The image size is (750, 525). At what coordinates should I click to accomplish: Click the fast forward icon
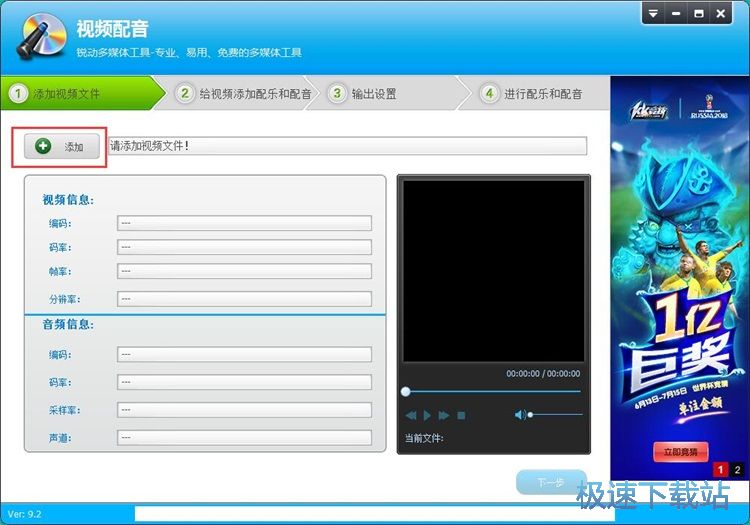pos(444,416)
